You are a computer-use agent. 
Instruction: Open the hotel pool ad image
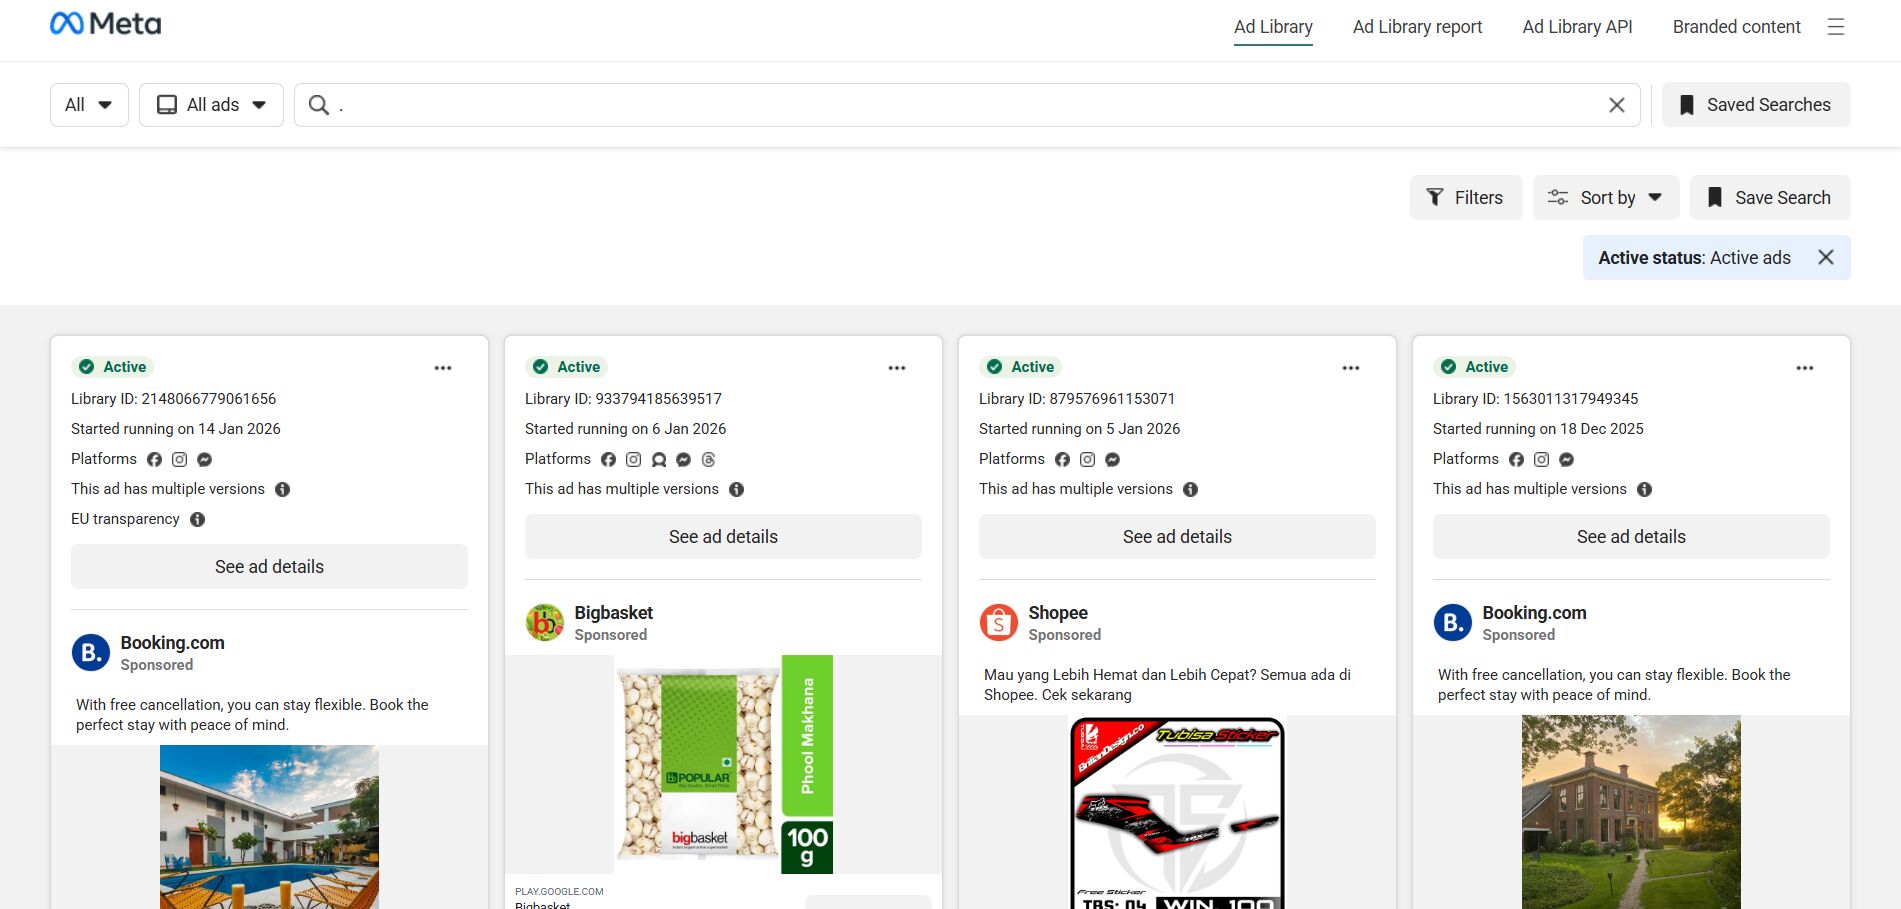(x=269, y=827)
